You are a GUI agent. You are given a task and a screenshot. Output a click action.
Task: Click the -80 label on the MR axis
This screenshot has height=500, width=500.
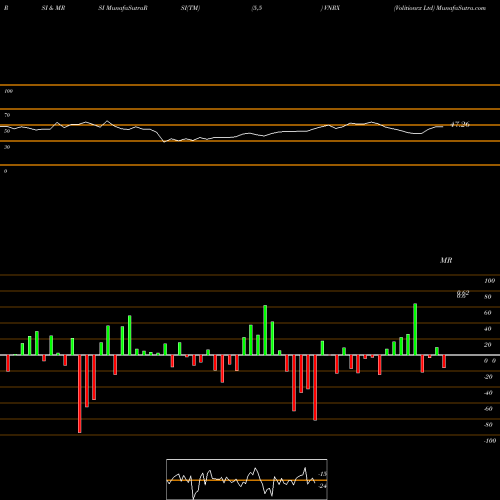point(488,425)
